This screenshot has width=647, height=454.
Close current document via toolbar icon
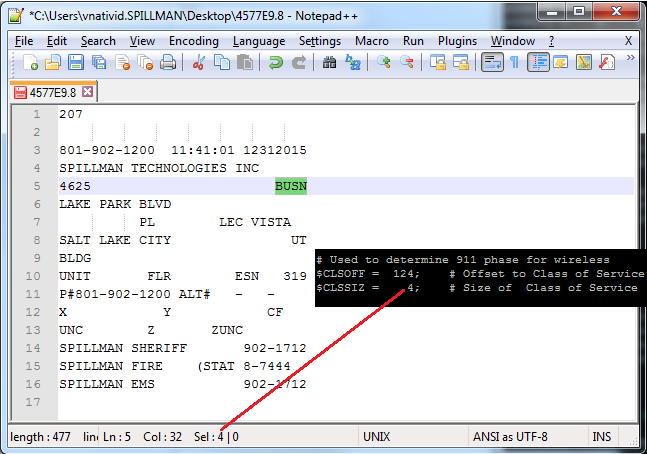click(x=123, y=63)
